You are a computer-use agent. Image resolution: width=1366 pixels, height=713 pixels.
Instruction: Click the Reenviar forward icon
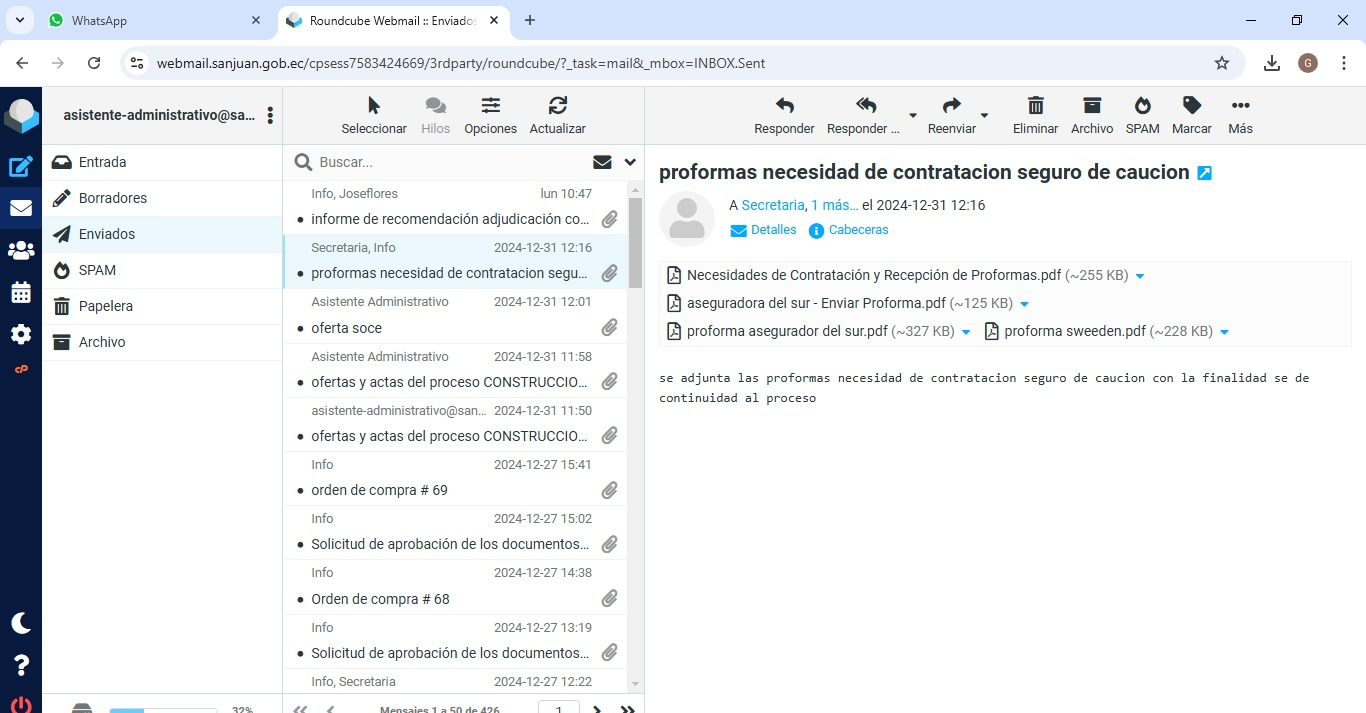coord(951,106)
